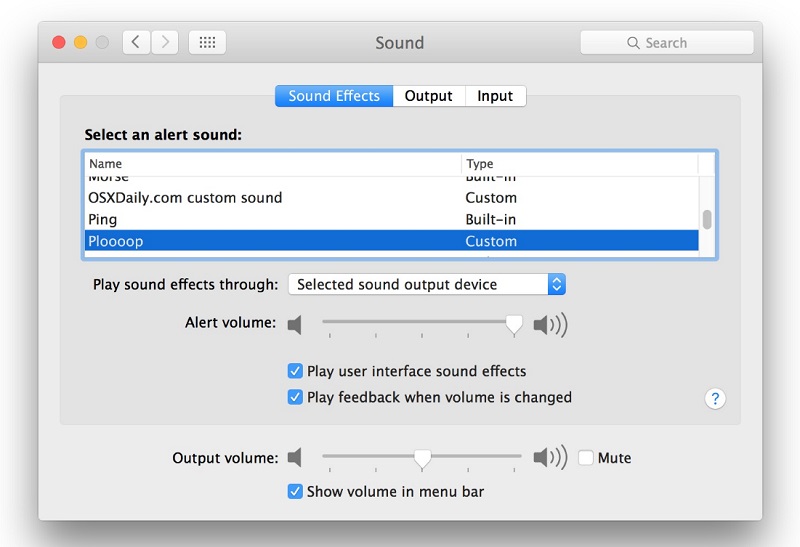Click the Output volume slider knob
800x547 pixels.
pyautogui.click(x=422, y=458)
